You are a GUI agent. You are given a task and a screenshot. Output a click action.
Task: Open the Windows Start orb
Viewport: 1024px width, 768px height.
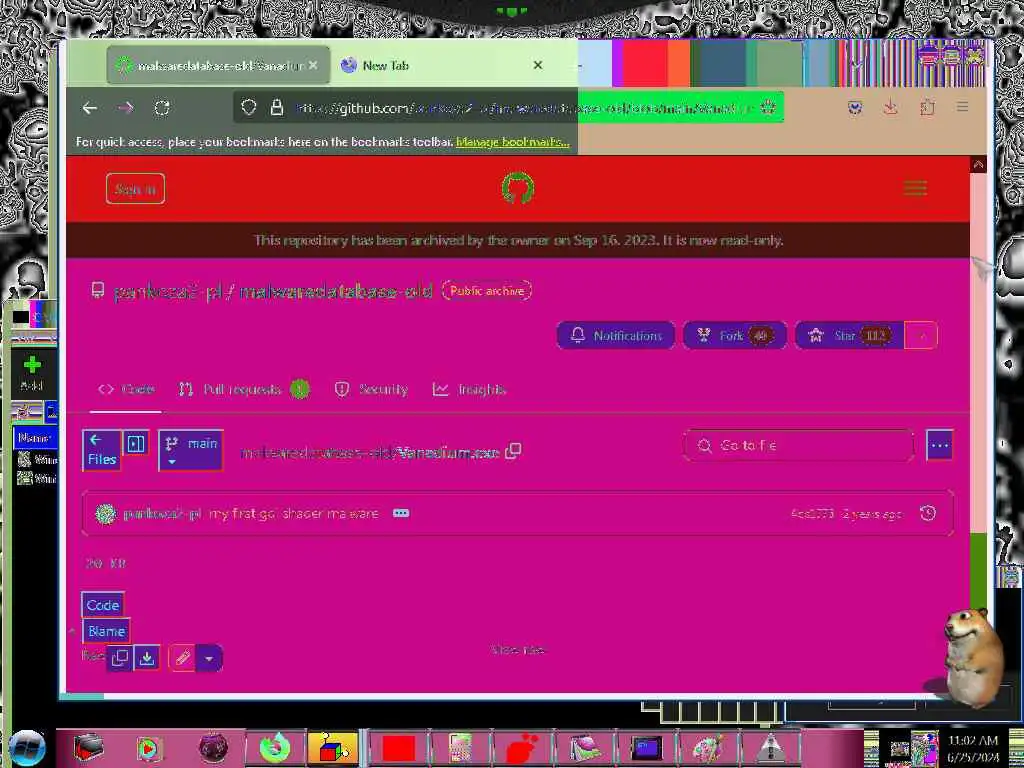pyautogui.click(x=27, y=748)
